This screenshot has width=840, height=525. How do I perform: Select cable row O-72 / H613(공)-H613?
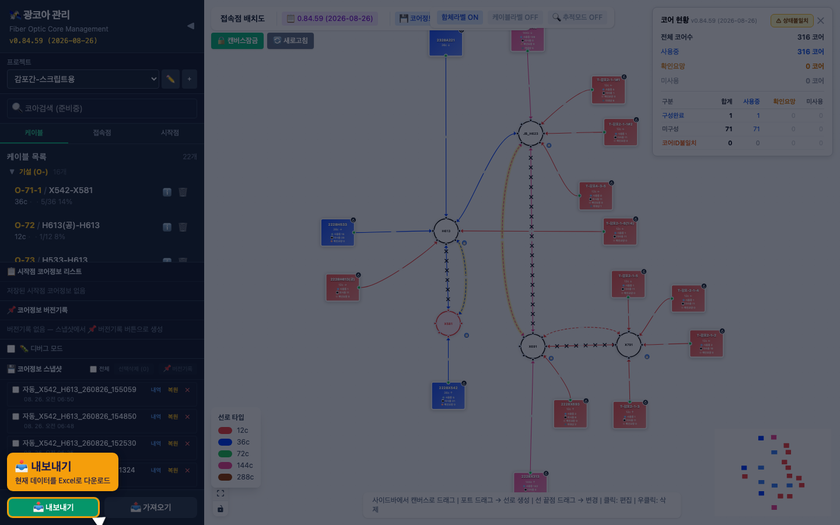pos(102,231)
